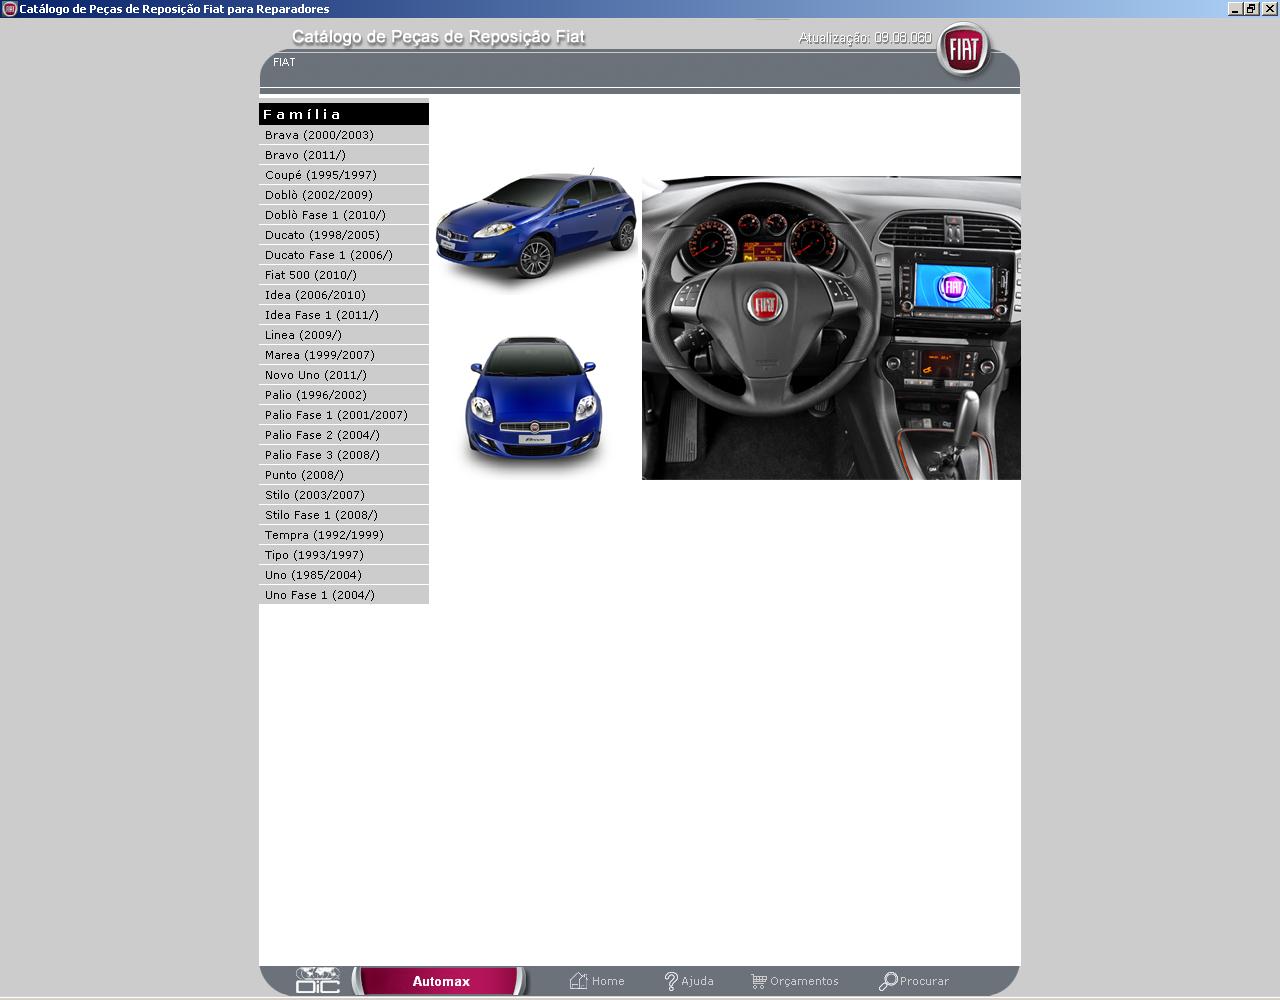This screenshot has height=1000, width=1280.
Task: Pick Palio (1996/2002) from list
Action: (x=344, y=395)
